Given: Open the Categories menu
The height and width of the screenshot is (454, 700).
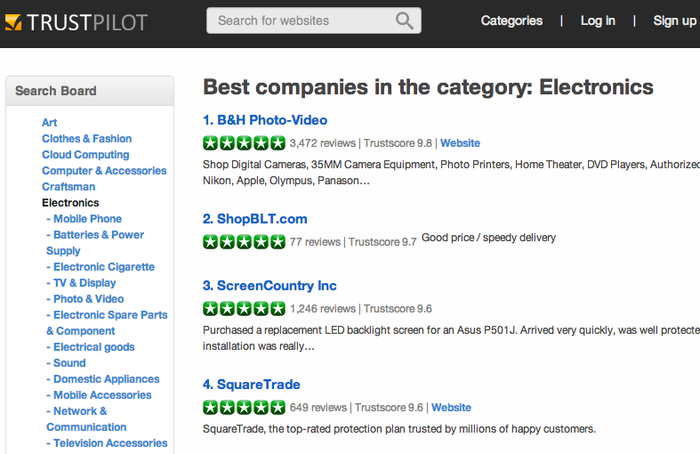Looking at the screenshot, I should coord(512,21).
